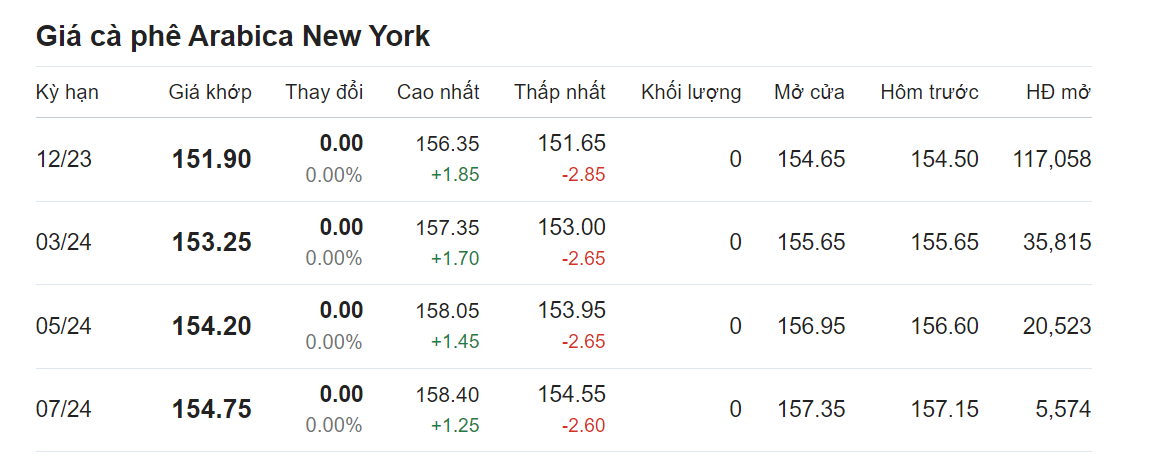Select the matched price 154.75
Viewport: 1149px width, 460px height.
coord(211,409)
